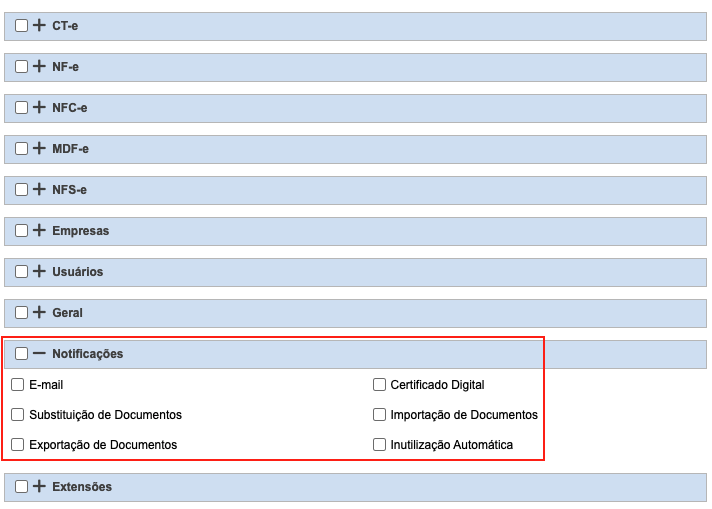Tick the Extensões group header checkbox
This screenshot has height=509, width=712.
click(x=22, y=487)
